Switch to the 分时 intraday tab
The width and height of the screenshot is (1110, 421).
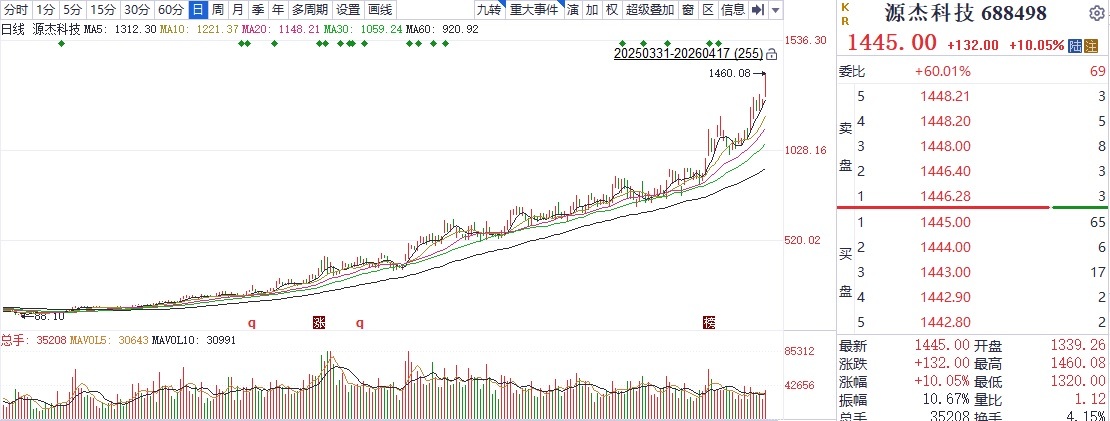click(15, 10)
